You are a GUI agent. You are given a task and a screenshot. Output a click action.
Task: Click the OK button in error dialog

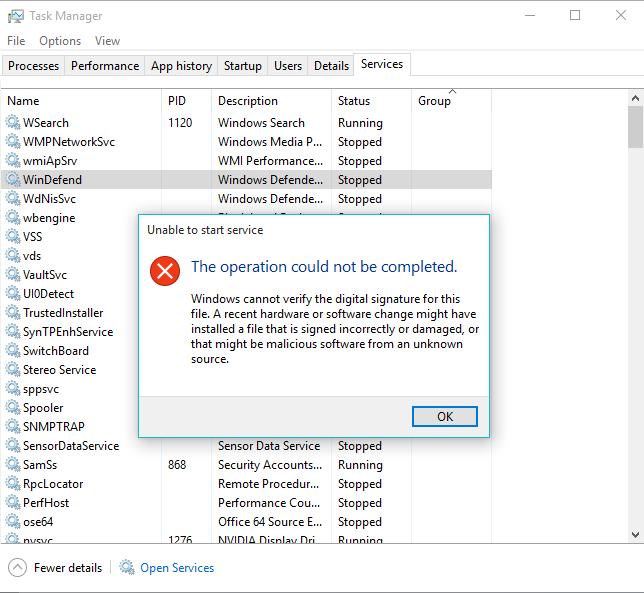[x=445, y=416]
